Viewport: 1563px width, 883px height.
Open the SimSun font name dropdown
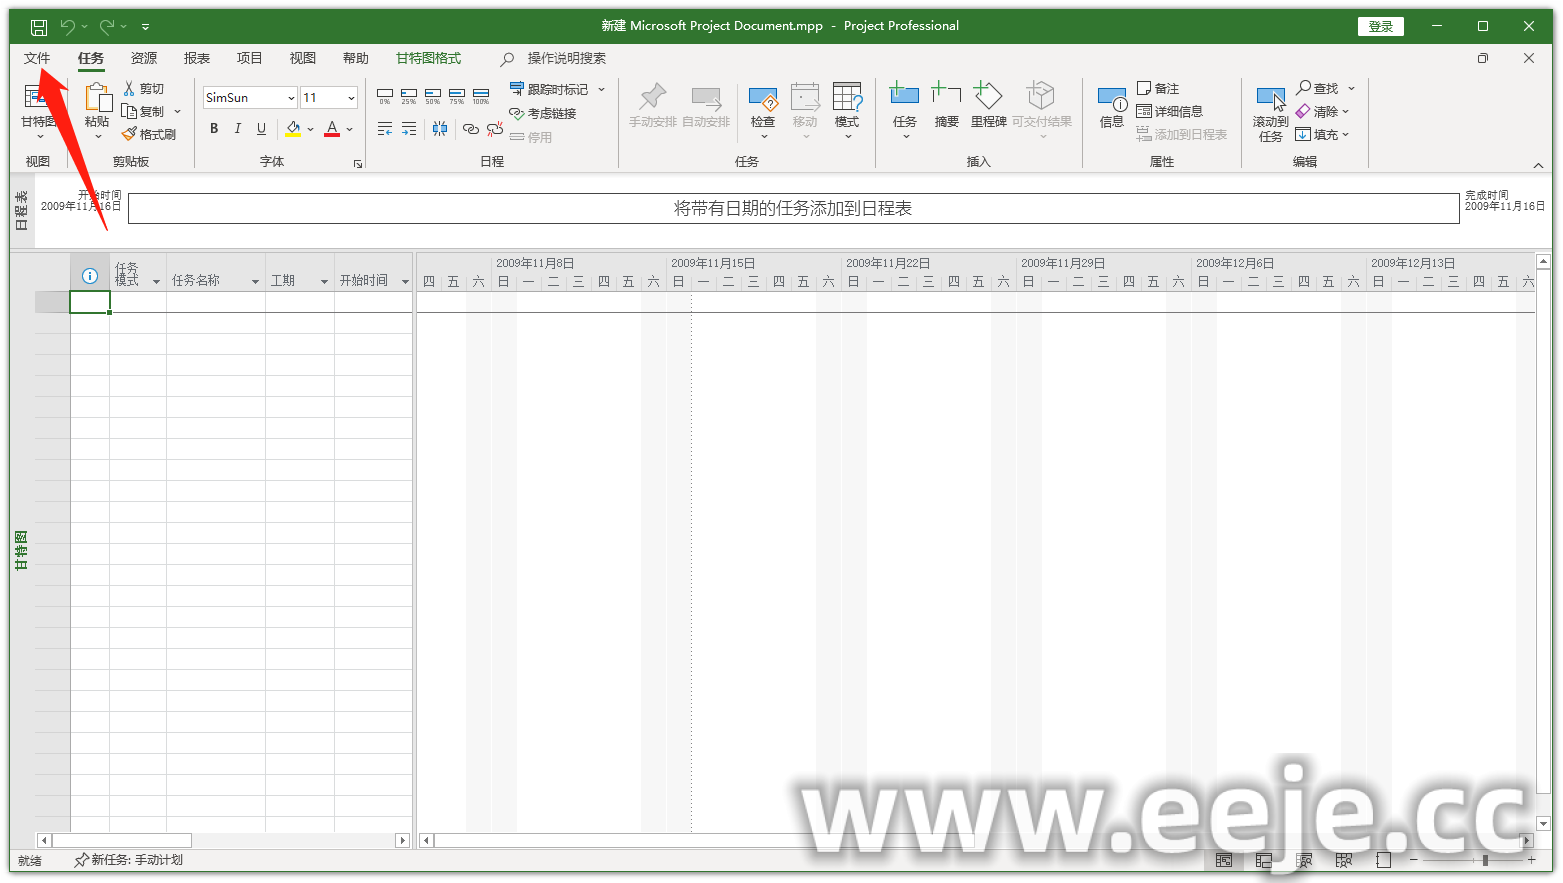[x=291, y=98]
